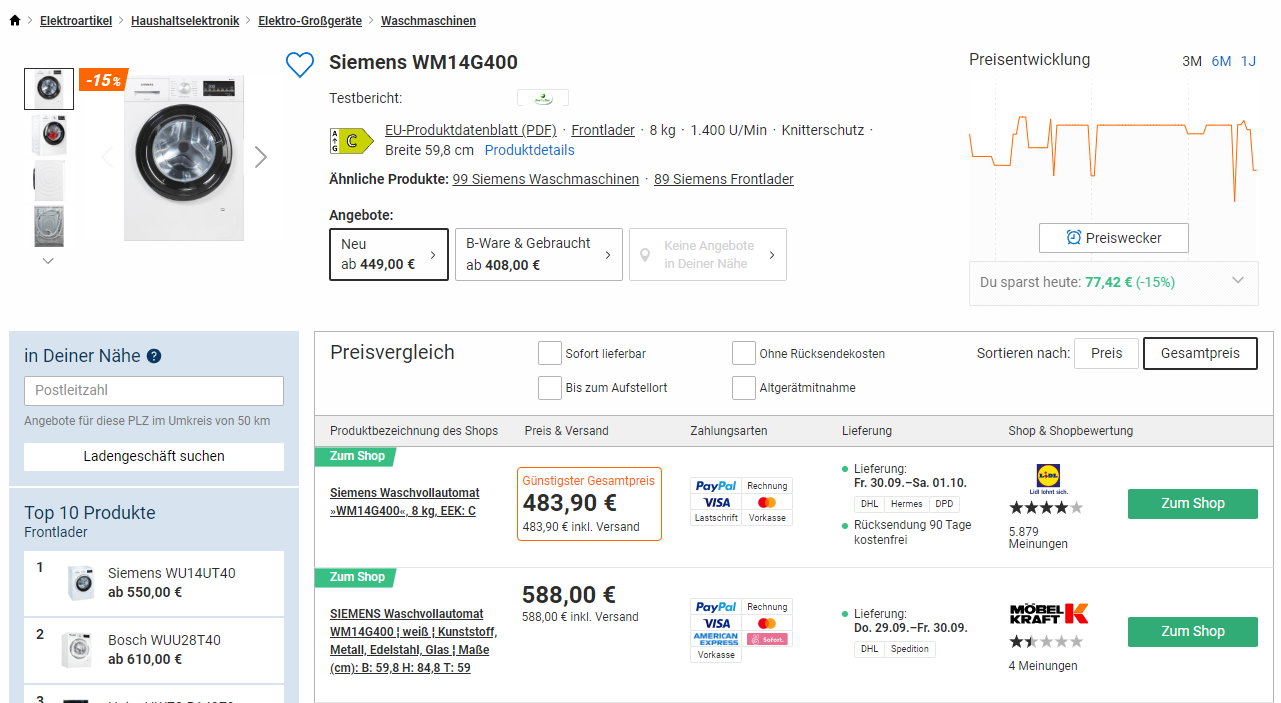This screenshot has width=1281, height=703.
Task: Show next product image with right arrow
Action: (261, 157)
